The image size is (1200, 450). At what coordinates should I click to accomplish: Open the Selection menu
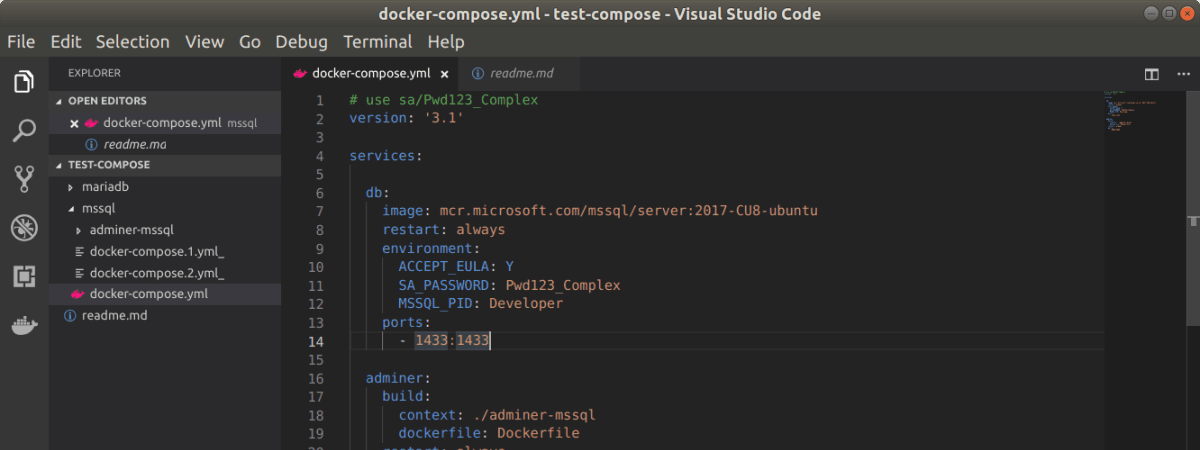[x=132, y=42]
